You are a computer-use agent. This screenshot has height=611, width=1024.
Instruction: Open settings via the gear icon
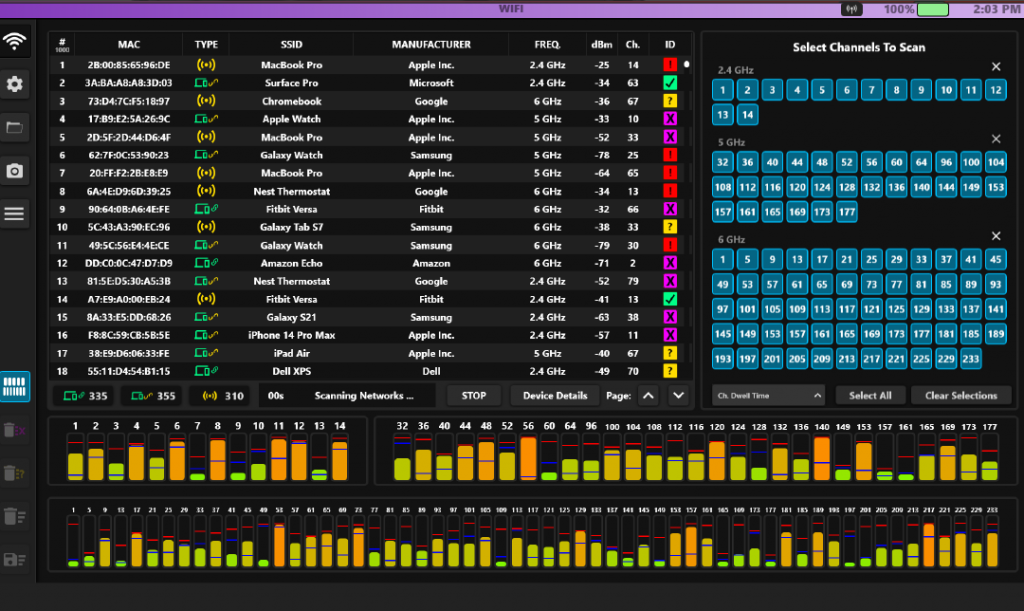coord(15,84)
